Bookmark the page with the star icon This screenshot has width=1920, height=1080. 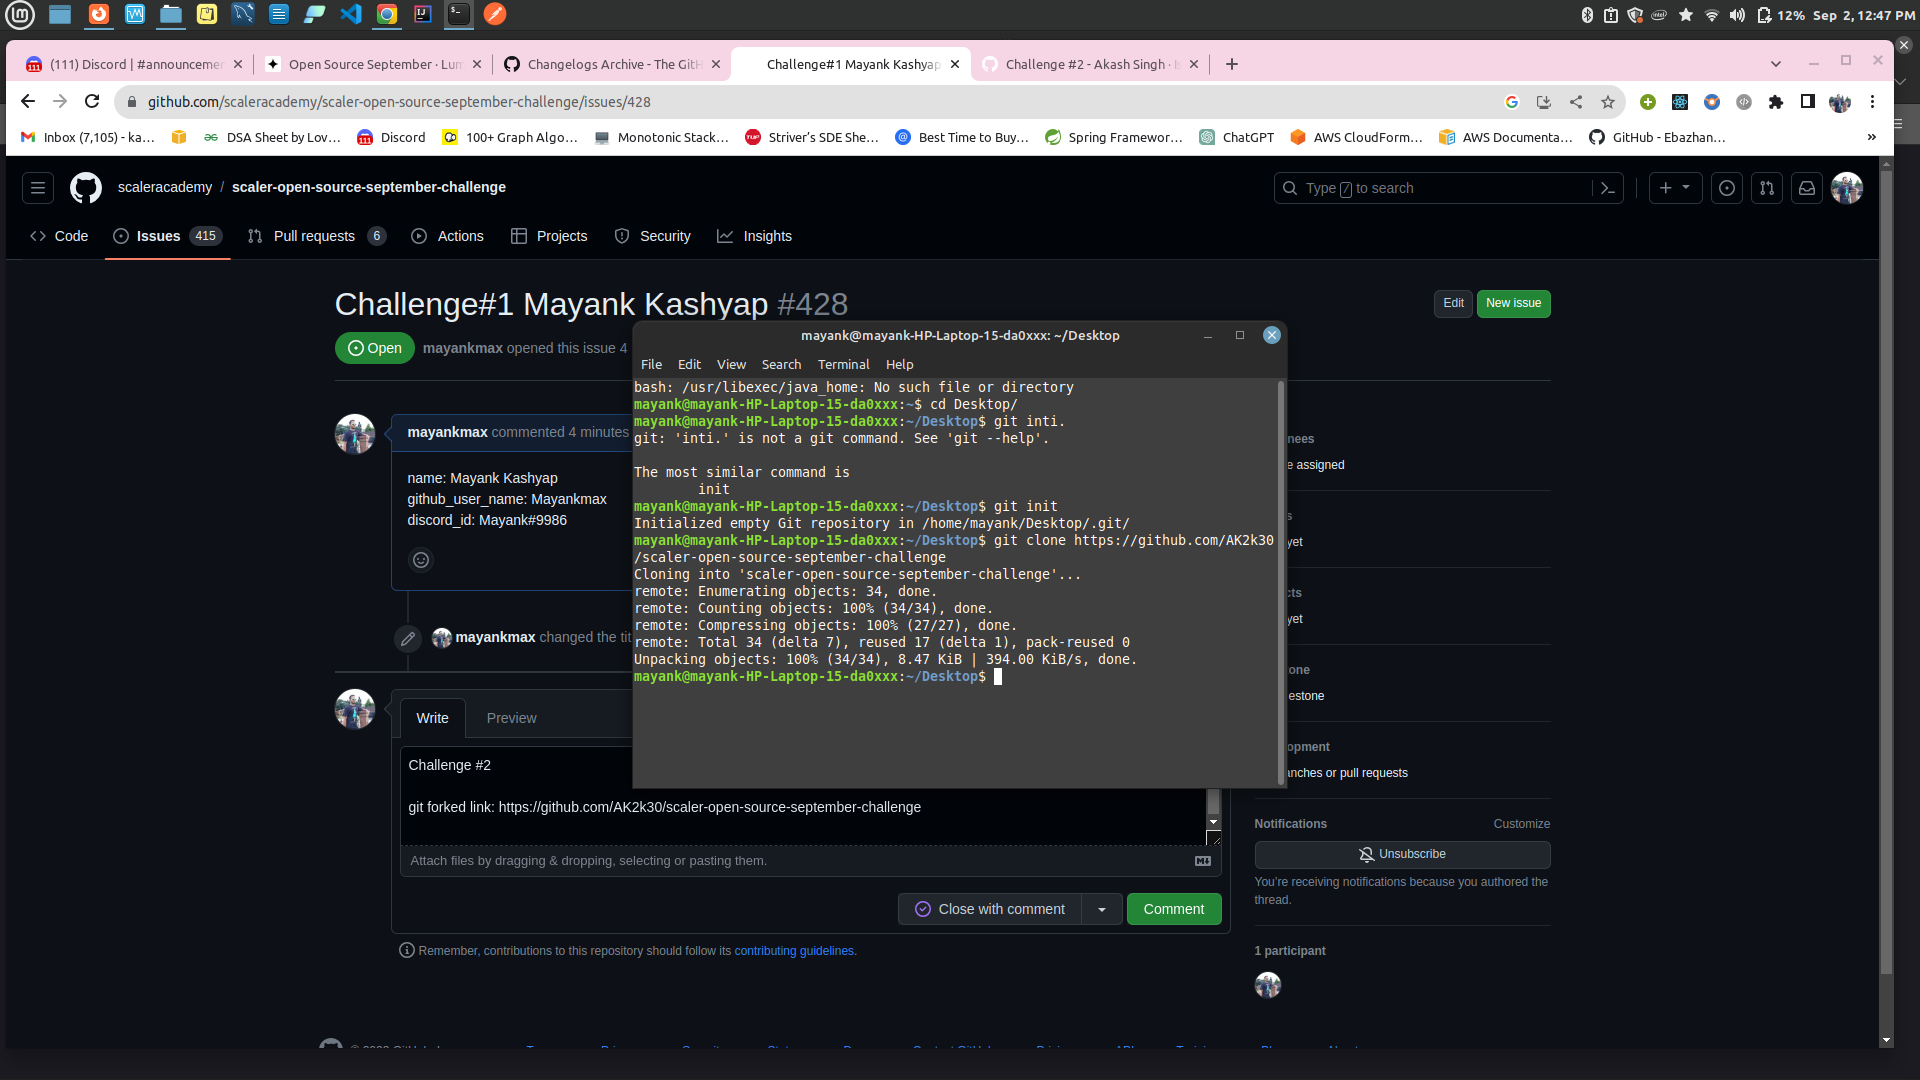(1608, 101)
